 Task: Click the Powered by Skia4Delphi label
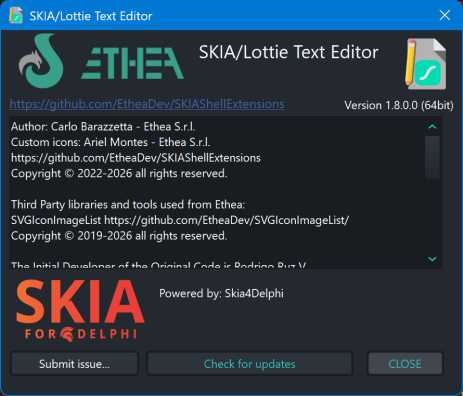point(221,293)
